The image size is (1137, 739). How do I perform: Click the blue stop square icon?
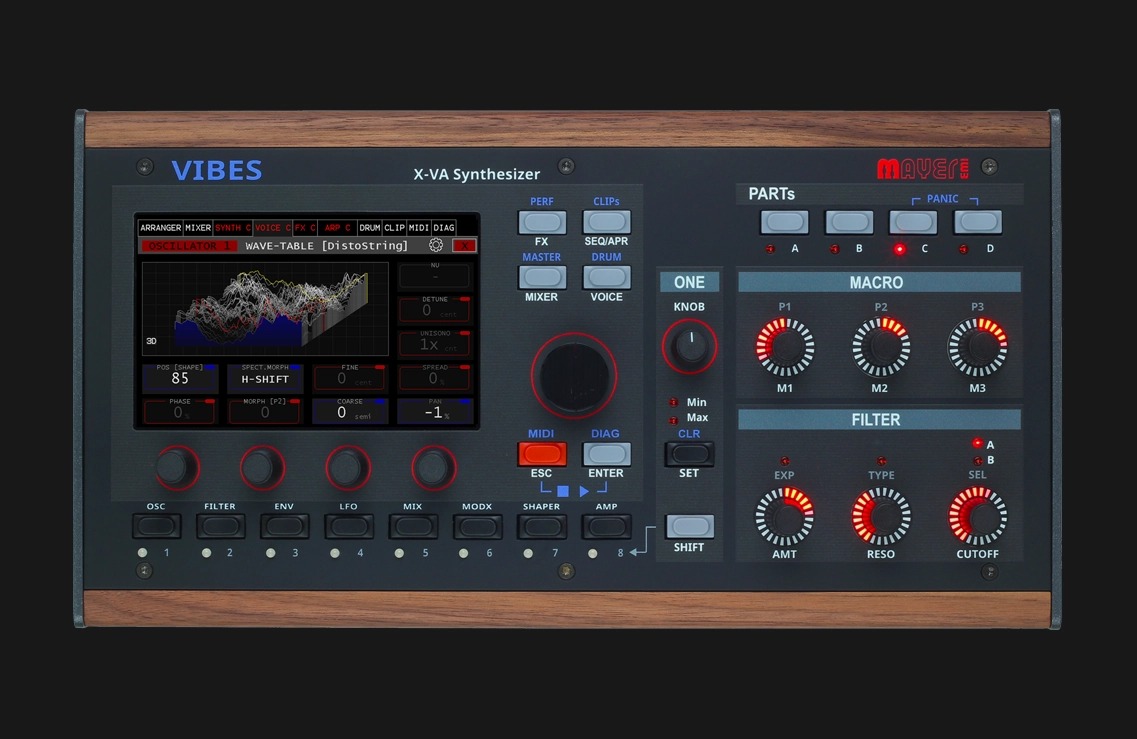tap(563, 491)
